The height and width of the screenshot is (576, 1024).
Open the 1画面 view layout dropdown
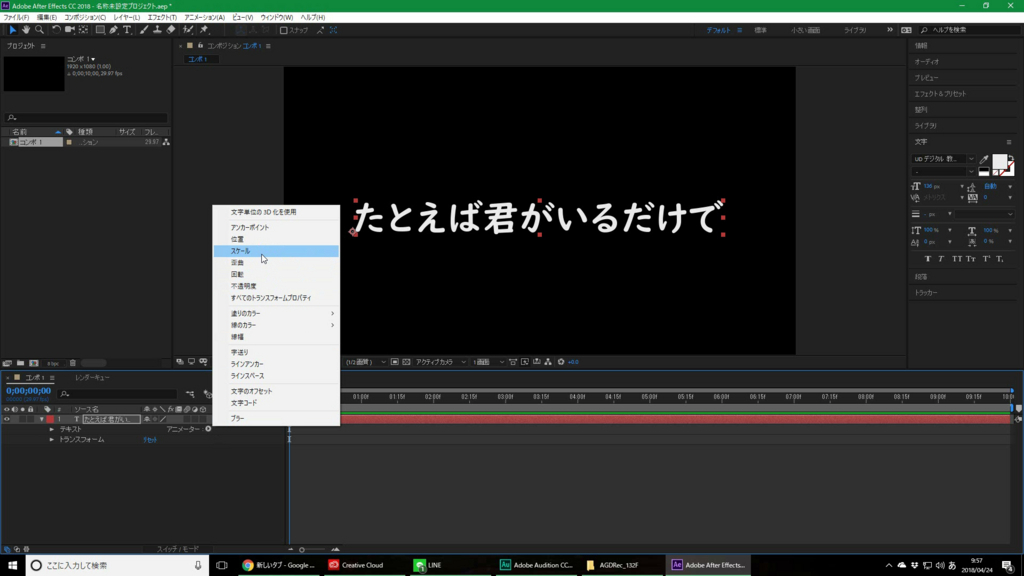(488, 362)
